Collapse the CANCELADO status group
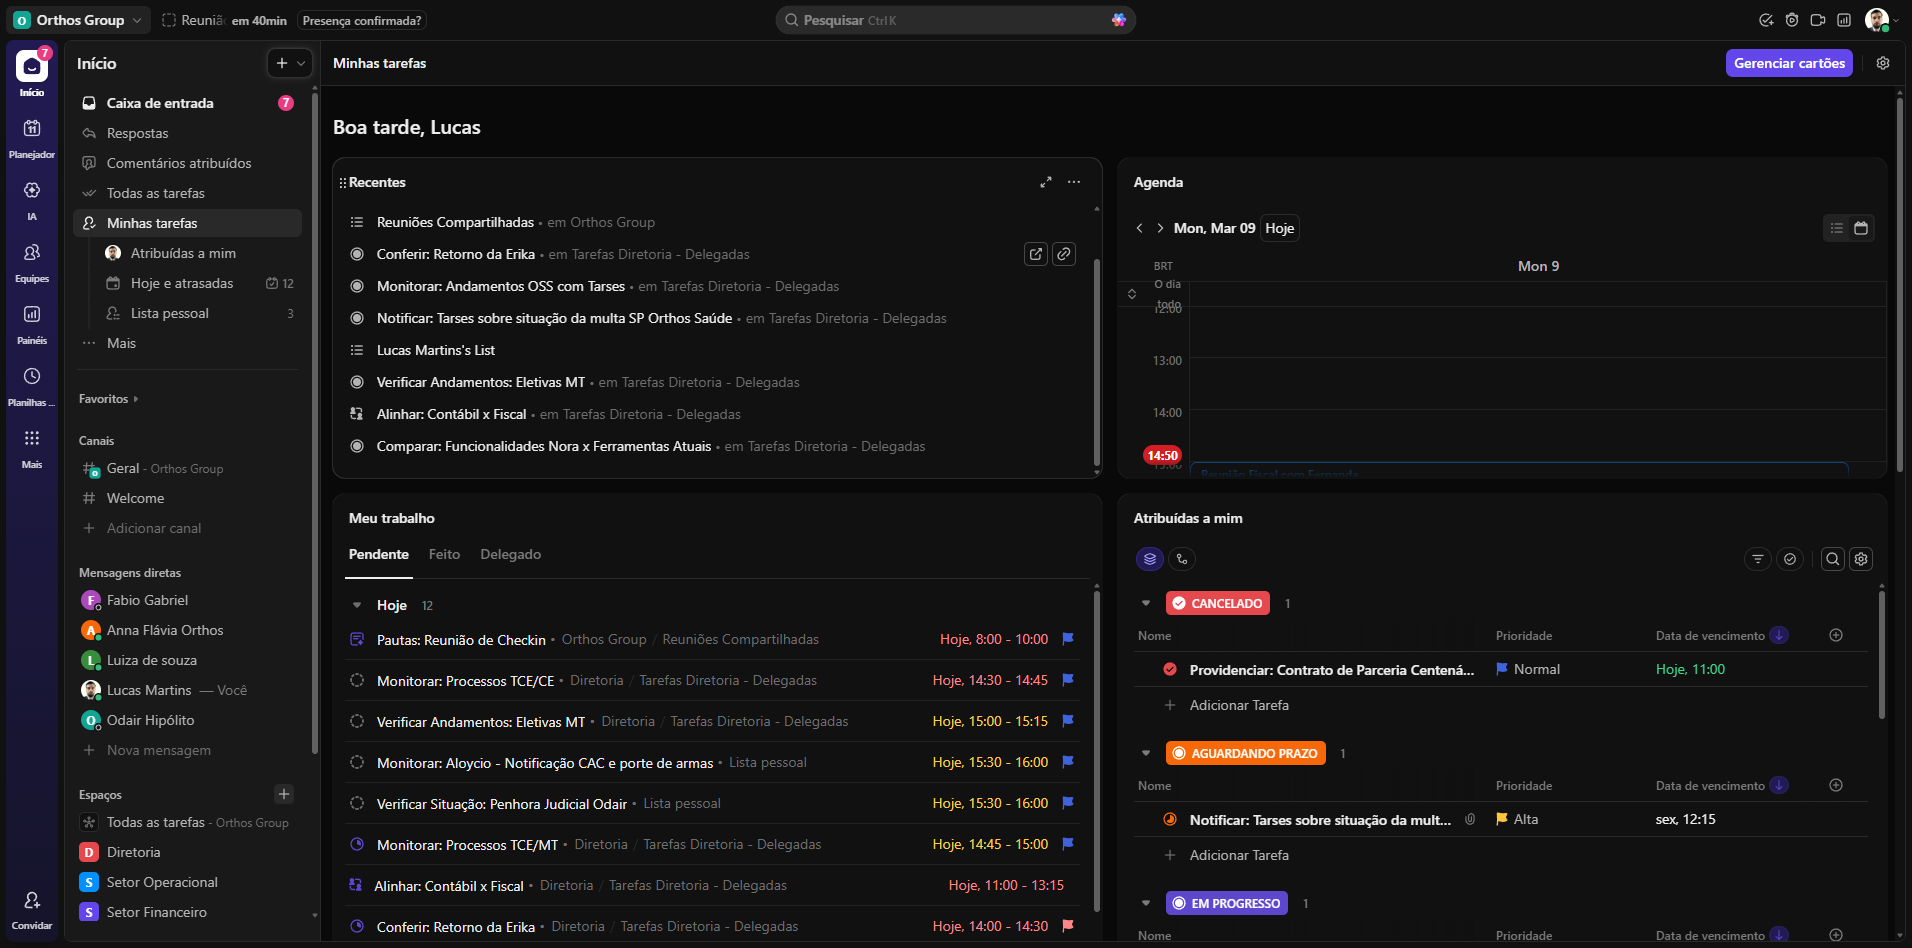 (1146, 603)
